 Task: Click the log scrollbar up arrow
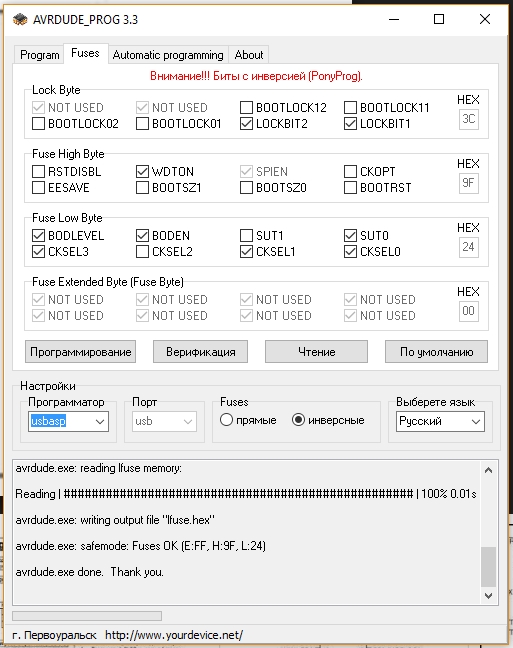click(489, 470)
